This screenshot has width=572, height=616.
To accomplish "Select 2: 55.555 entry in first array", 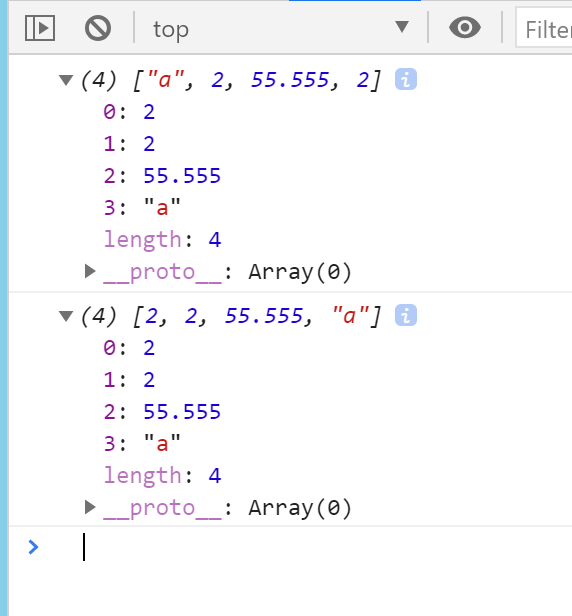I will click(x=162, y=176).
